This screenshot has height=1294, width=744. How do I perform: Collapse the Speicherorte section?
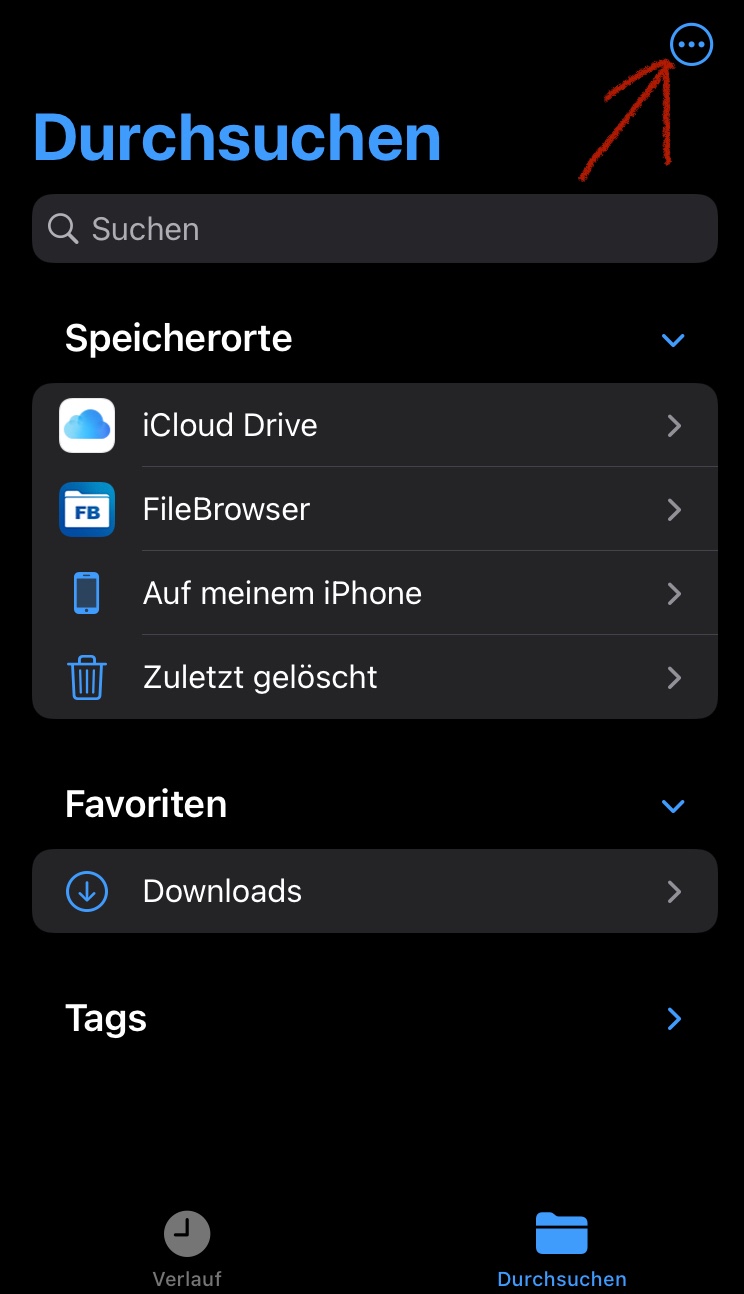click(x=673, y=340)
